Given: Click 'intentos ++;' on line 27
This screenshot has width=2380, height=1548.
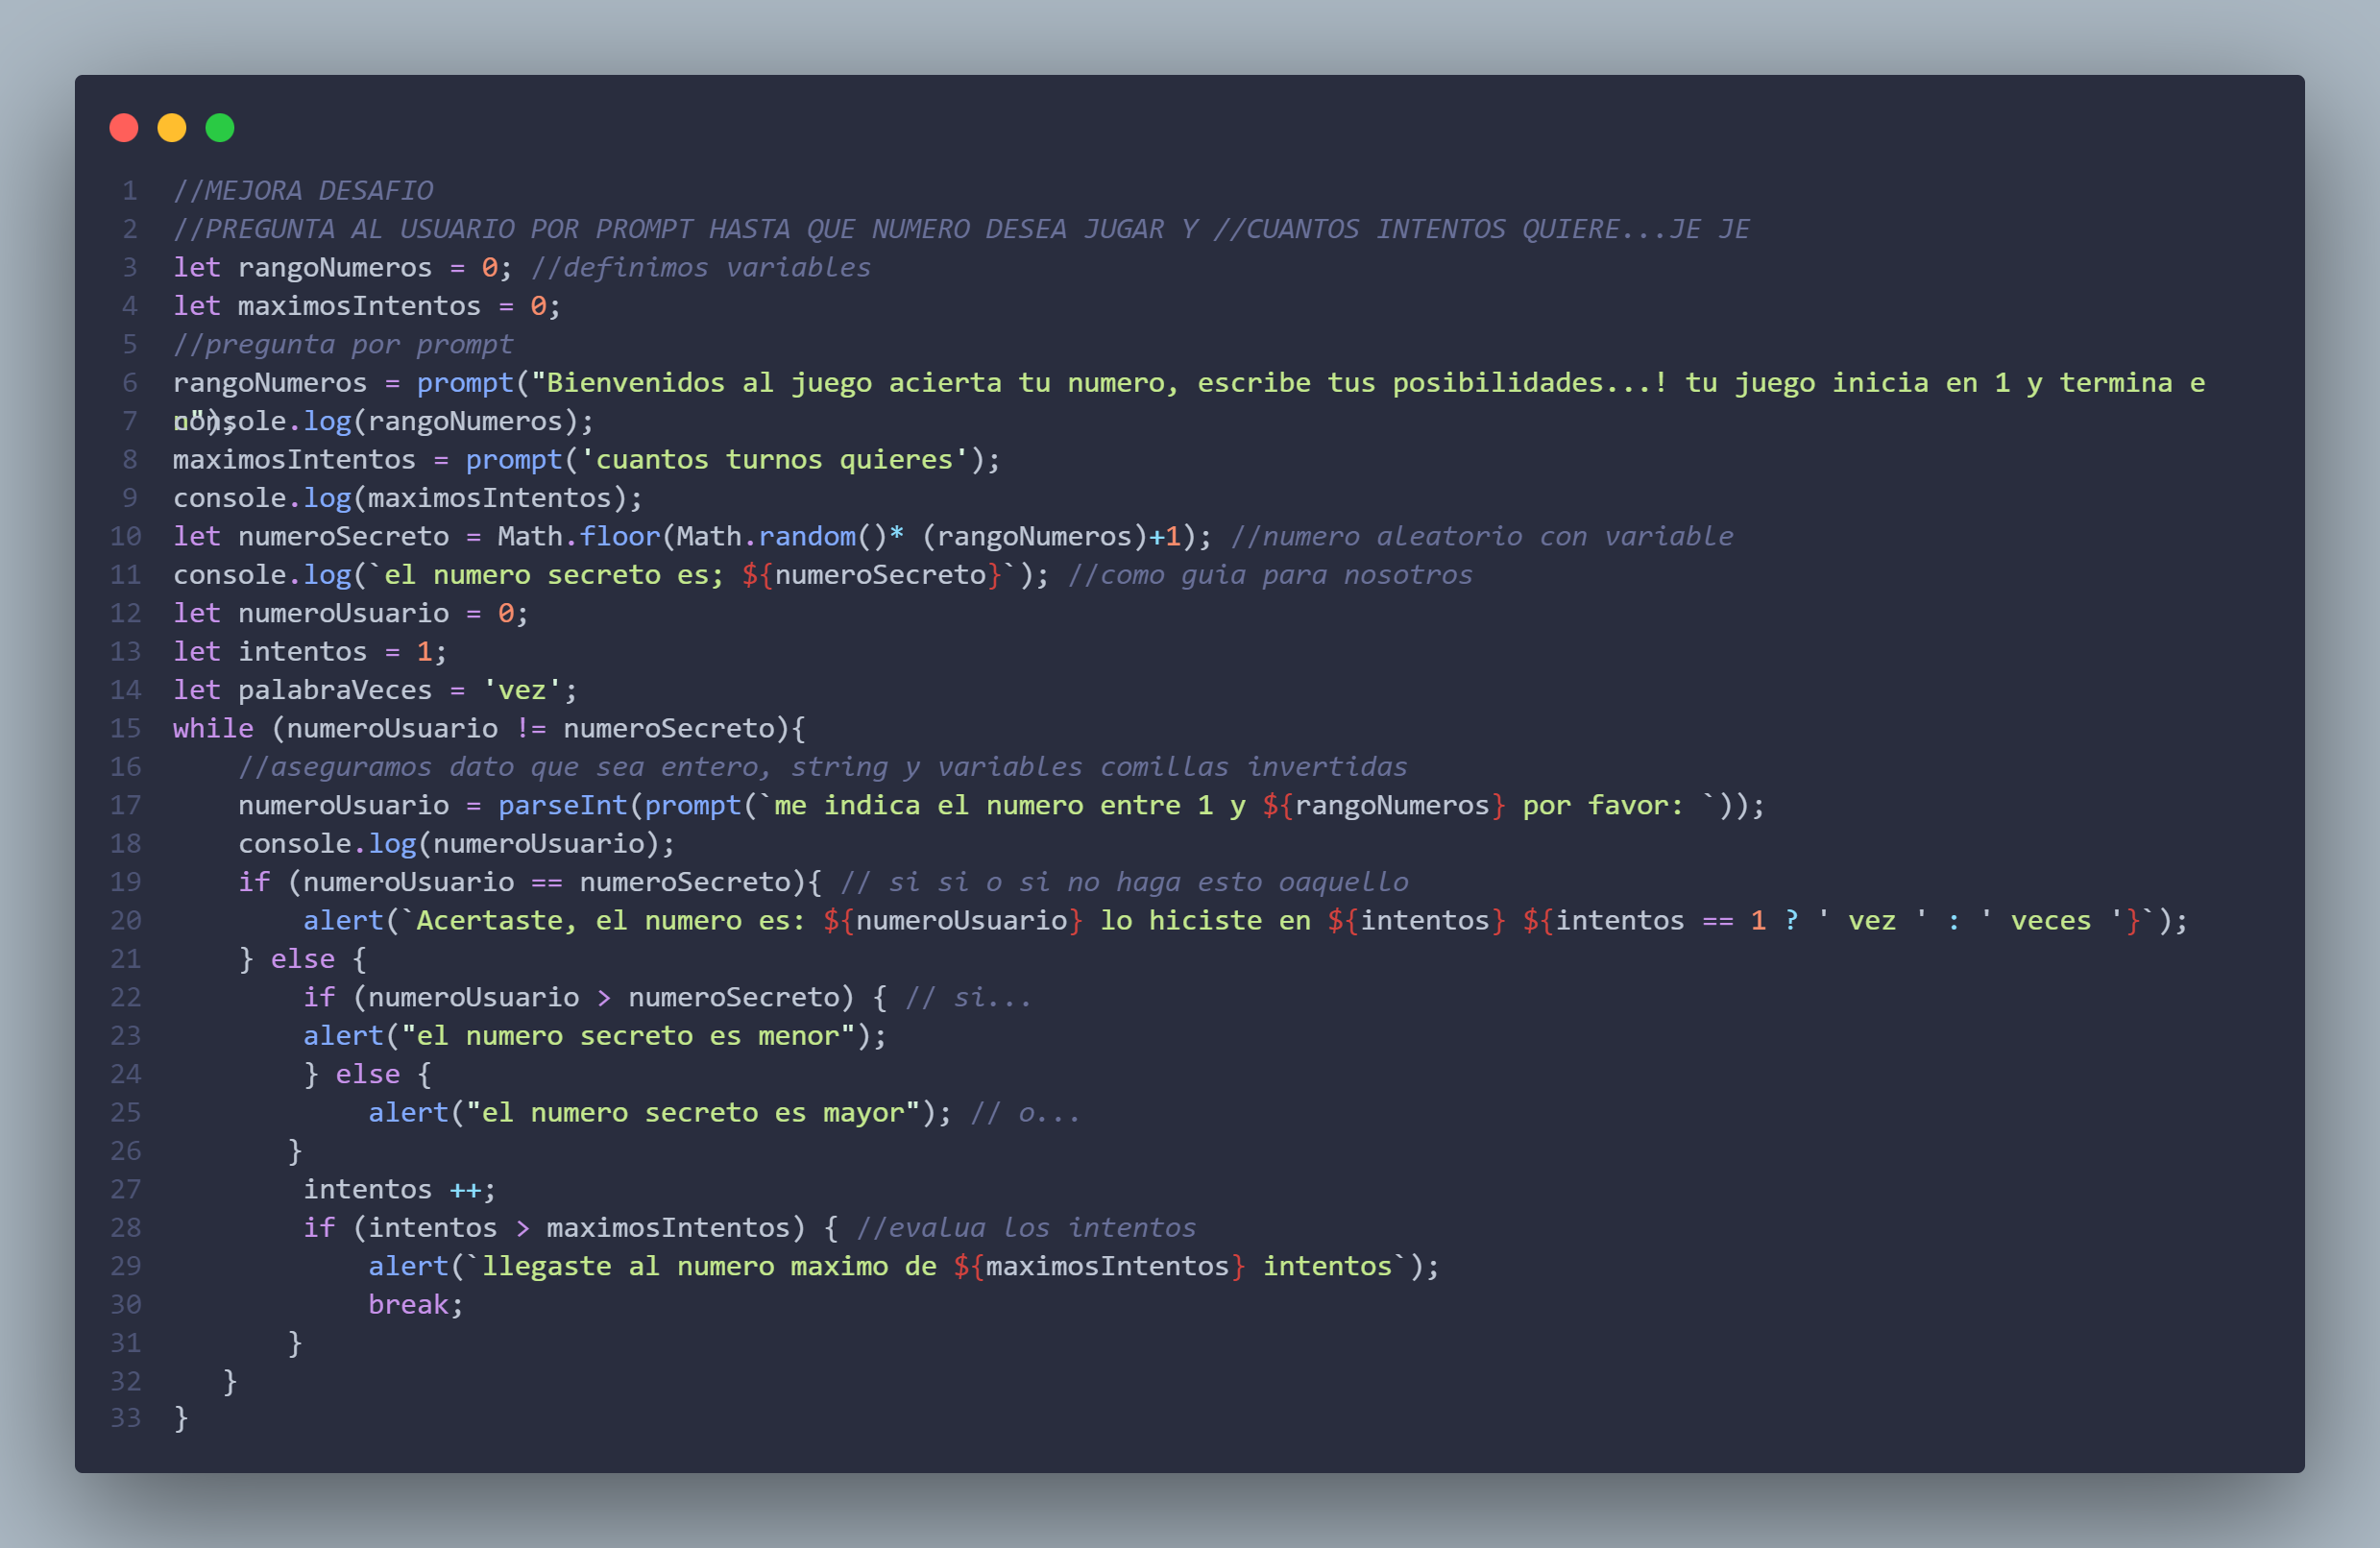Looking at the screenshot, I should coord(400,1189).
